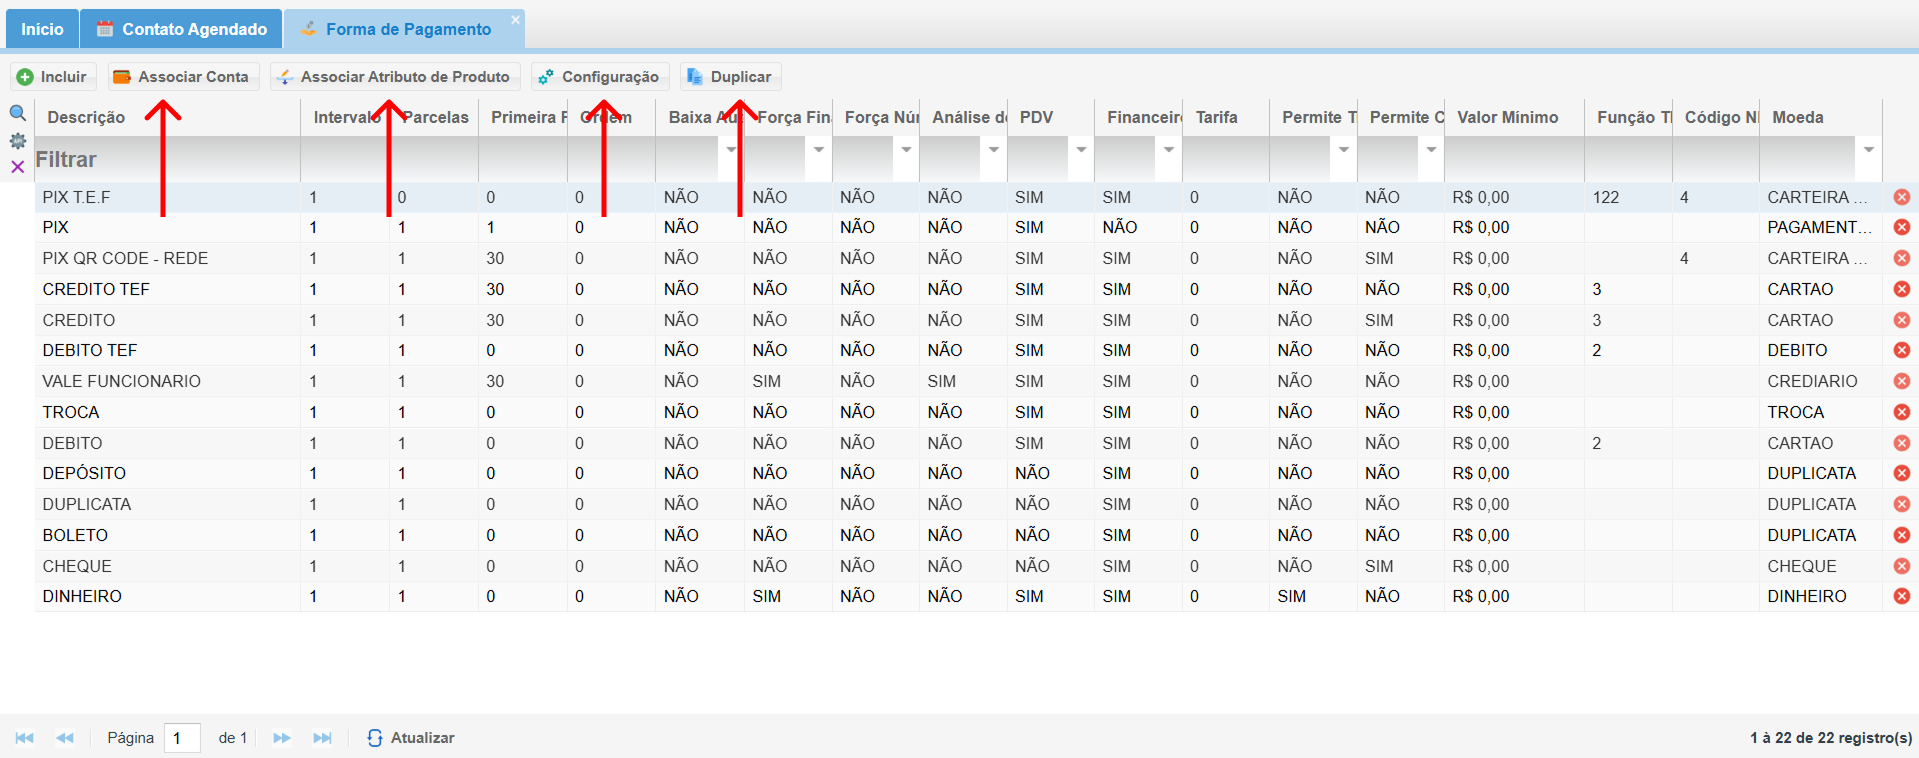Screen dimensions: 1919x758
Task: Open Associar Conta from the toolbar
Action: [181, 77]
